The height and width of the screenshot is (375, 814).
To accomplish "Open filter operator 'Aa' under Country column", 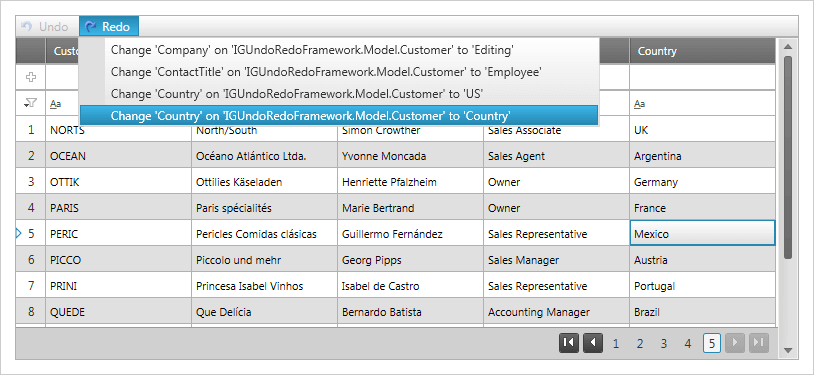I will click(639, 104).
